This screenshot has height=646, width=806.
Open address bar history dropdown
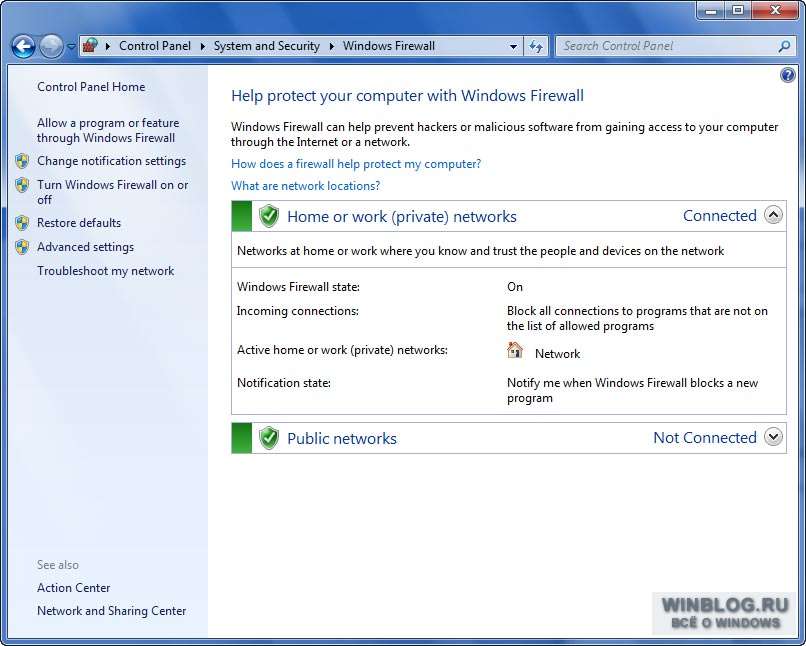[x=513, y=47]
